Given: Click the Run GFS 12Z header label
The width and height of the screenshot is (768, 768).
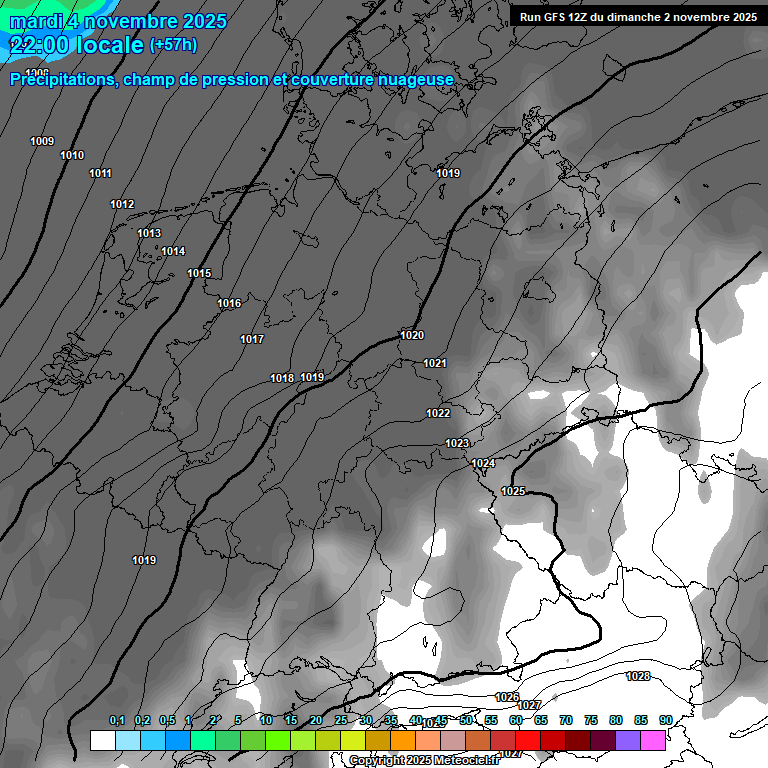Looking at the screenshot, I should click(x=638, y=17).
